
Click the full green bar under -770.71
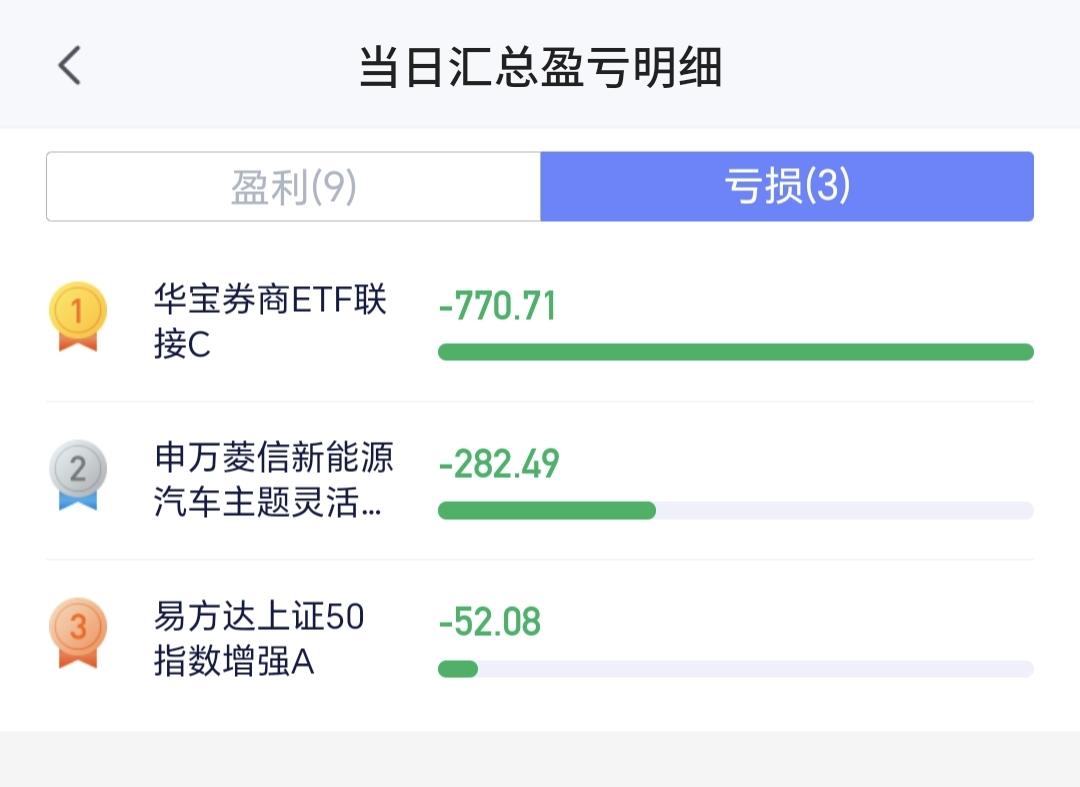[736, 352]
